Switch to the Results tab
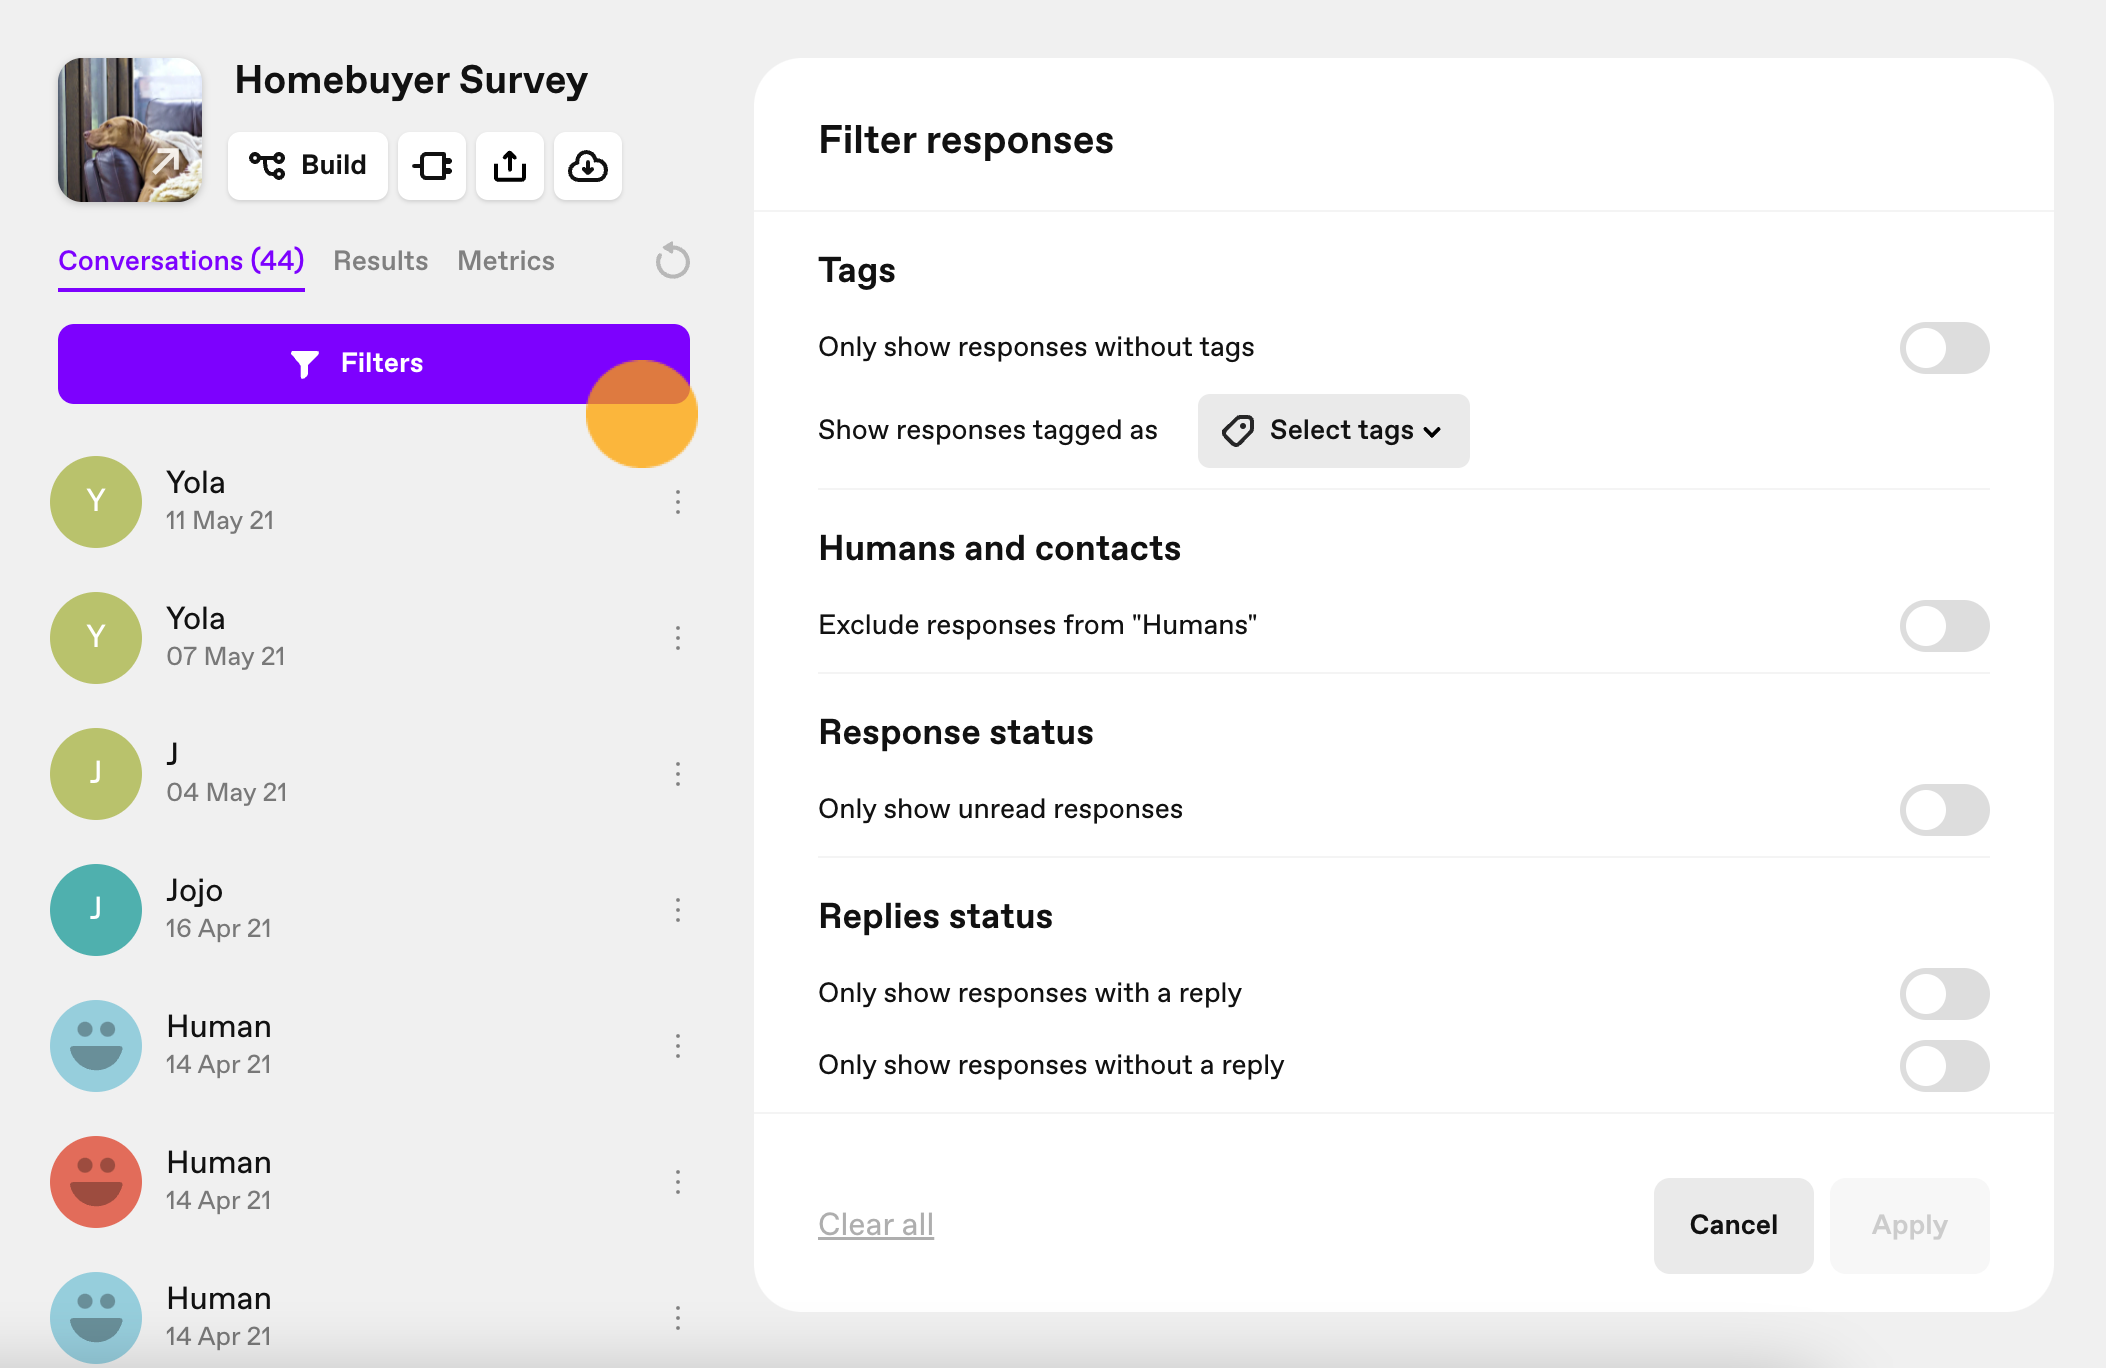This screenshot has width=2106, height=1368. 380,261
